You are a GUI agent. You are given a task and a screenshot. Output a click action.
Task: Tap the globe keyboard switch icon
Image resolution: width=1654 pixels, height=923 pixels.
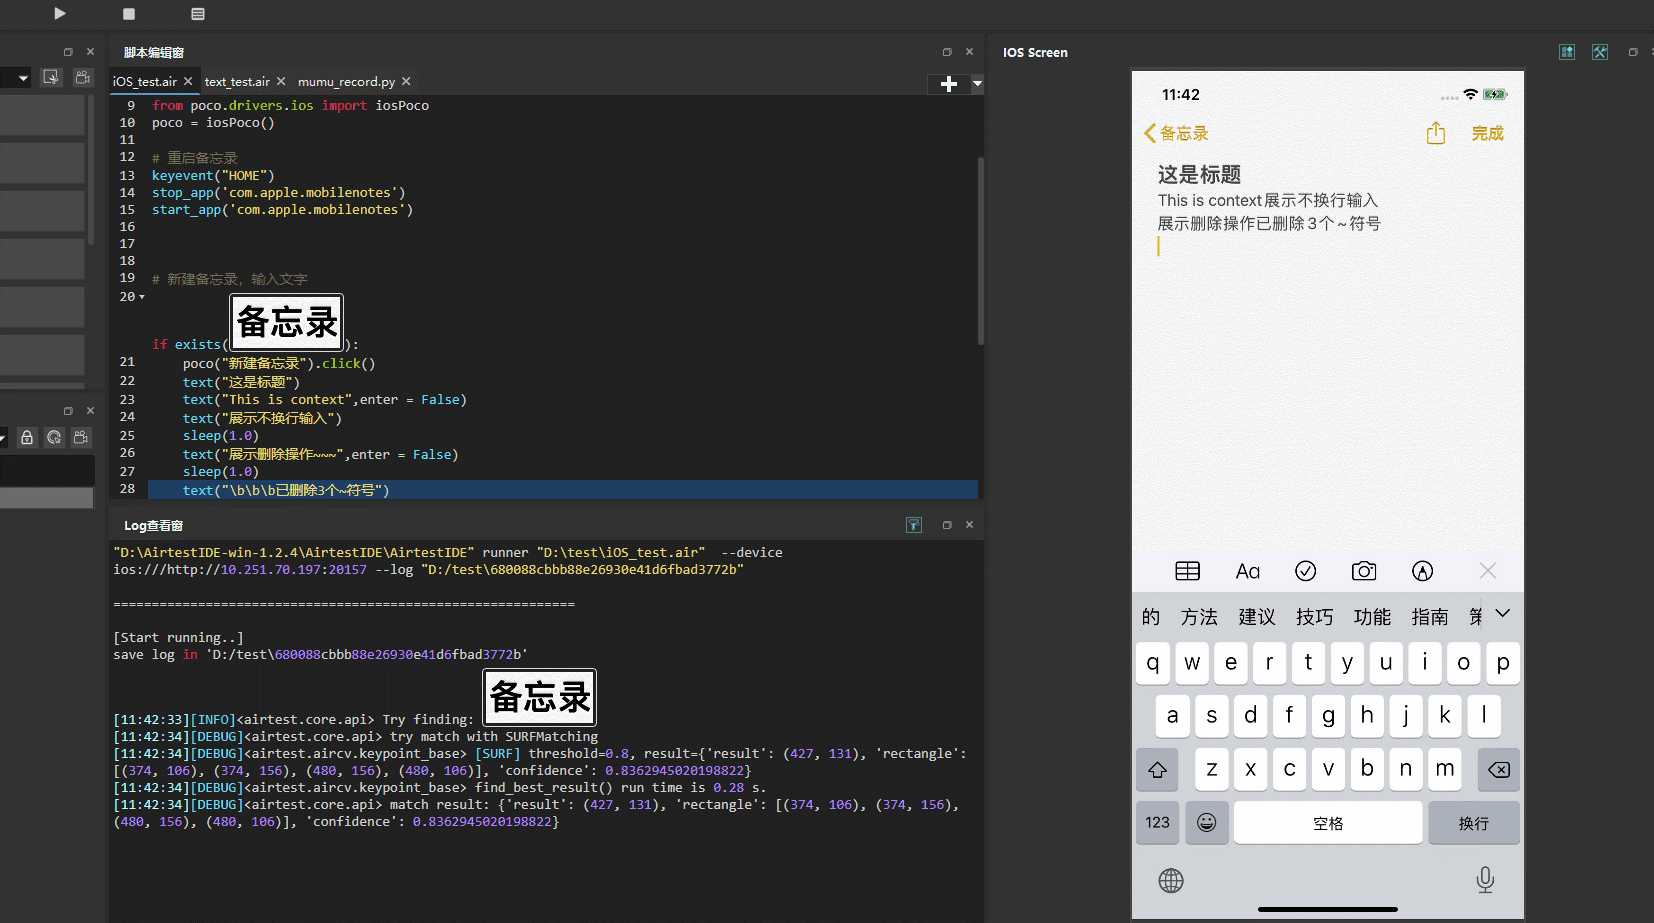1171,881
